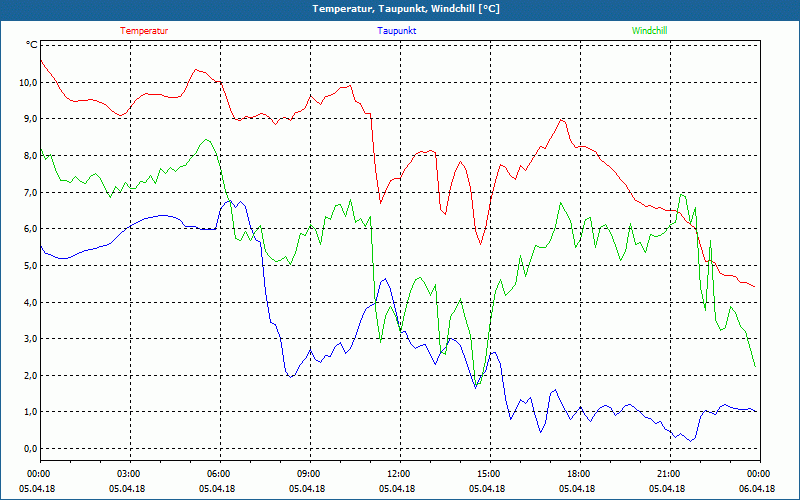Click the 9,0 y-axis value

(x=30, y=119)
